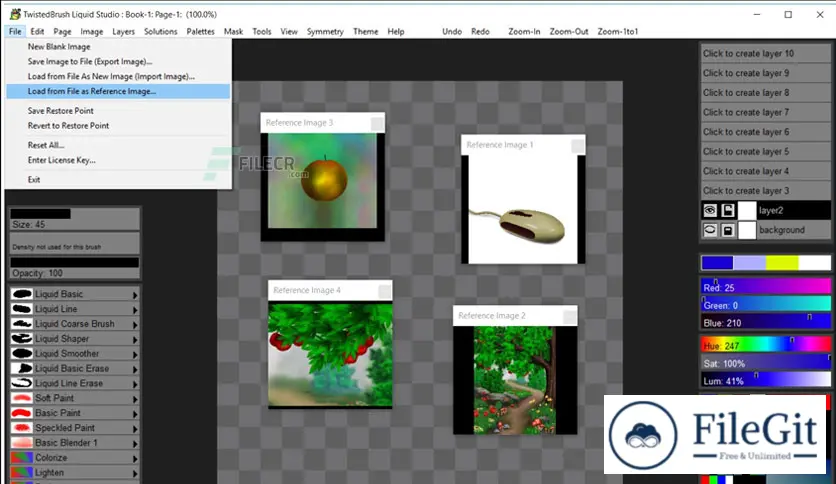The width and height of the screenshot is (836, 484).
Task: Click the square button on Reference Image 3
Action: (376, 124)
